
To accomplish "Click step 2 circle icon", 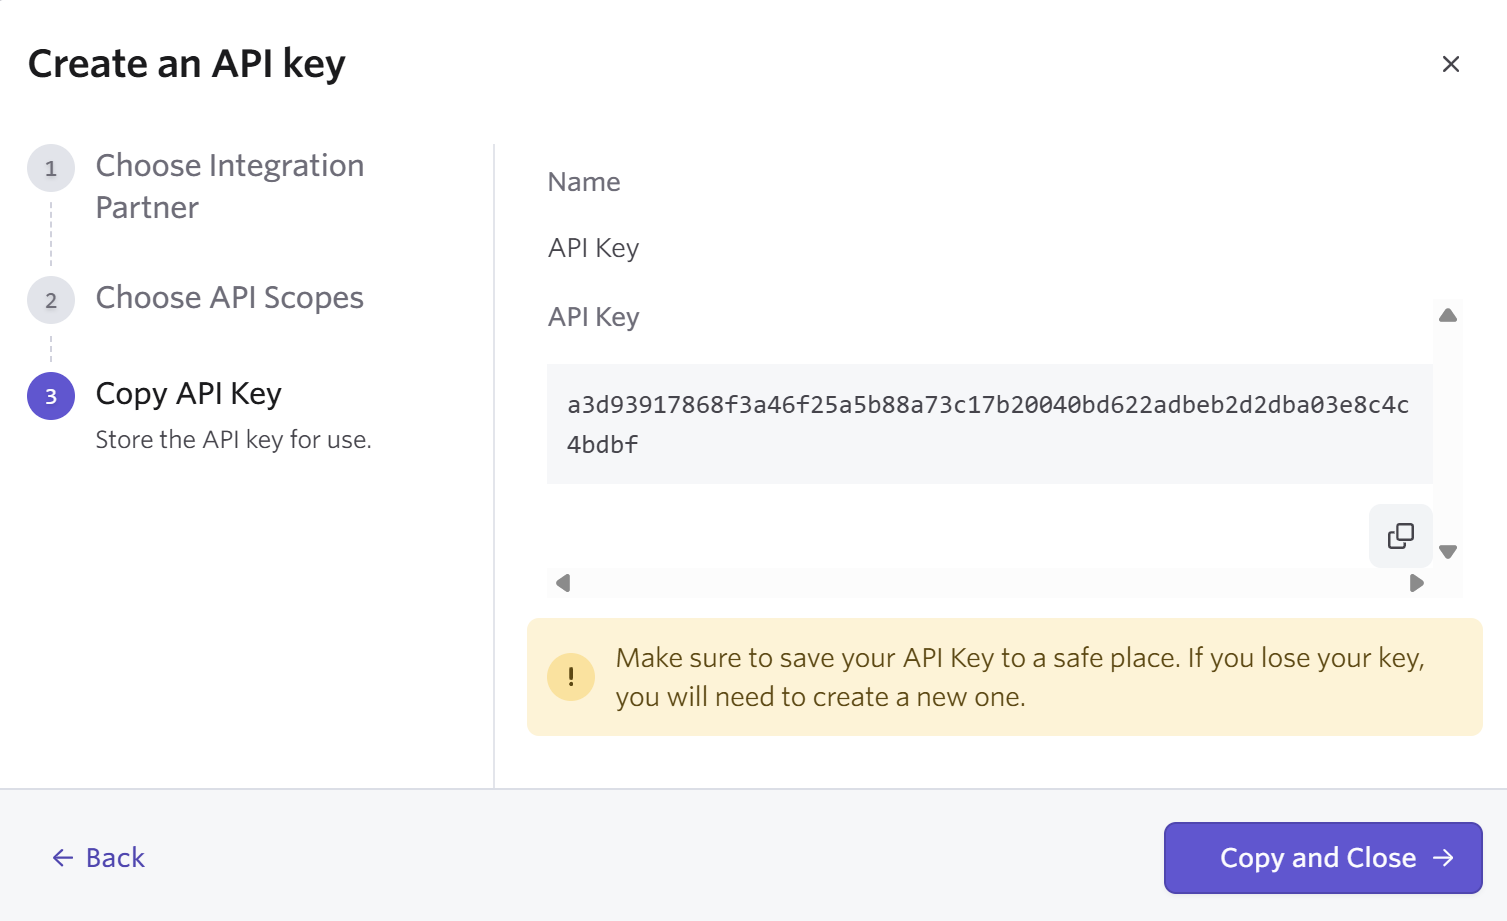I will click(51, 300).
